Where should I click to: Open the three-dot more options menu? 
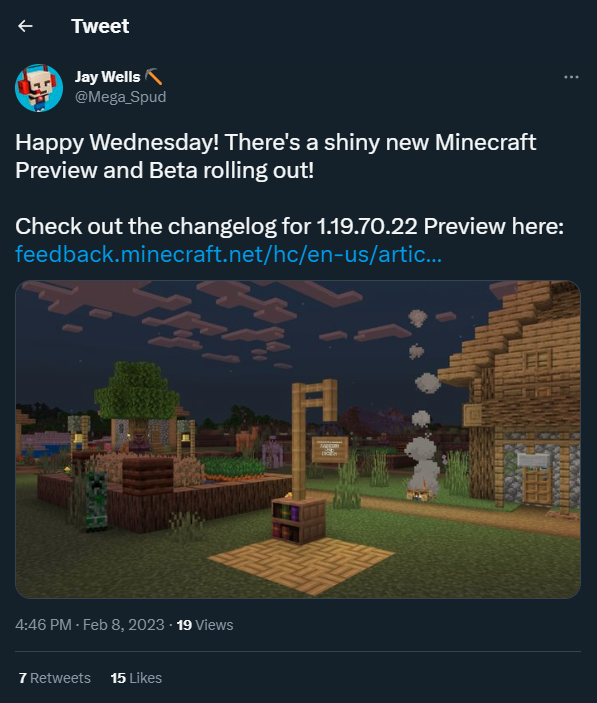(x=571, y=77)
